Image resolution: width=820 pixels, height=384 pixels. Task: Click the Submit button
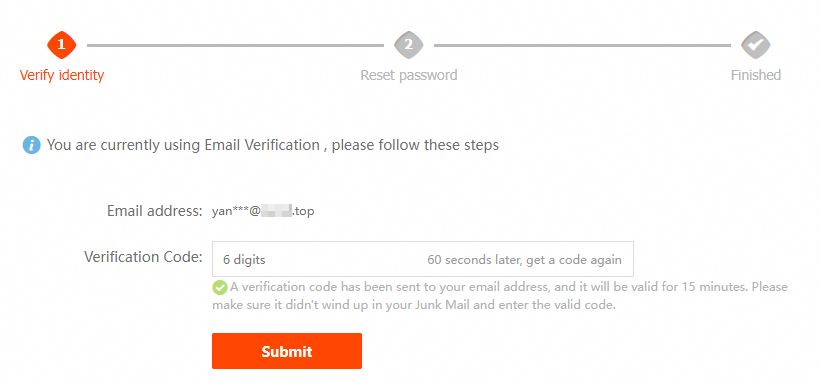pyautogui.click(x=287, y=351)
